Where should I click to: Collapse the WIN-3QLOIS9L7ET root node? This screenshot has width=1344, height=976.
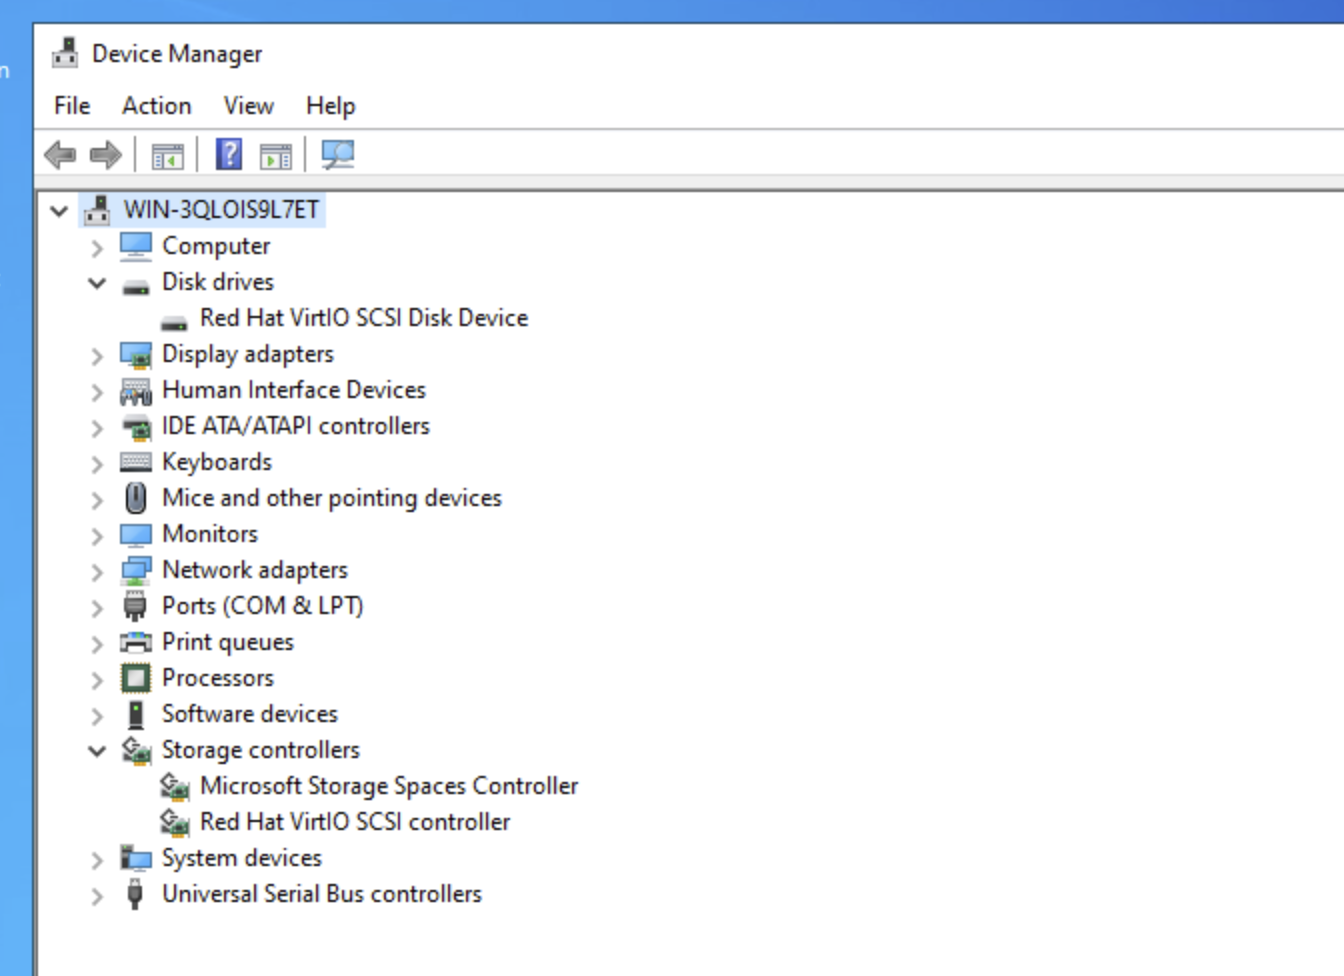(59, 211)
